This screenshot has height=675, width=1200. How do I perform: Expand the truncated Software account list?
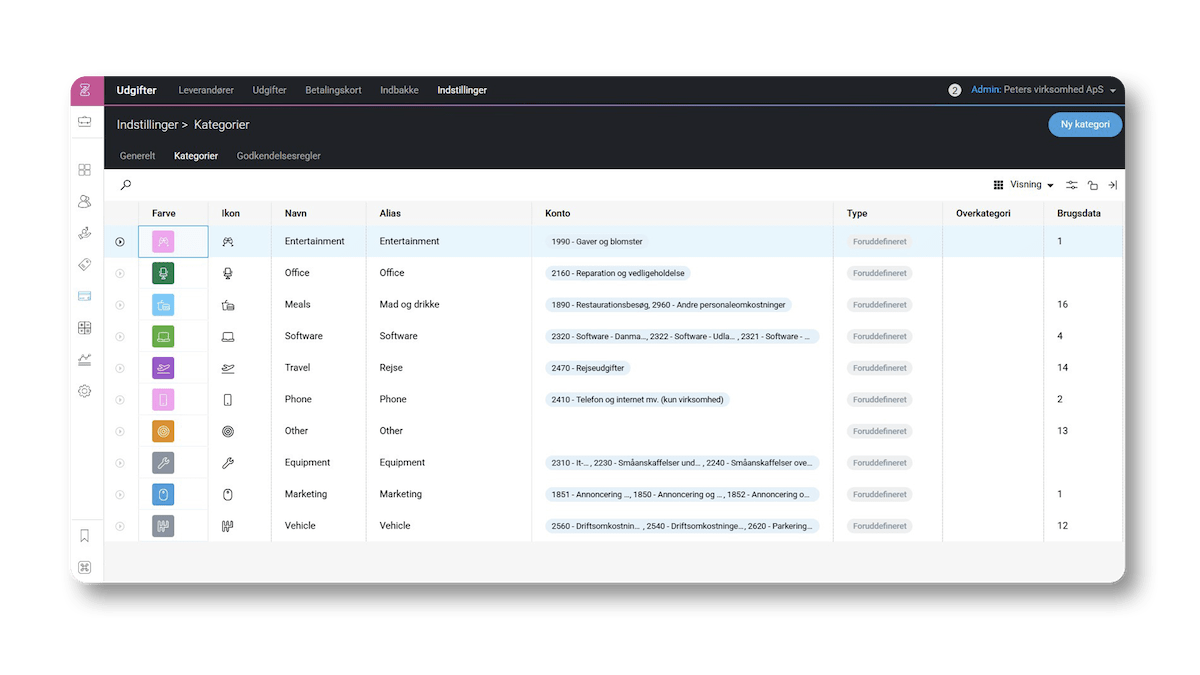[683, 337]
